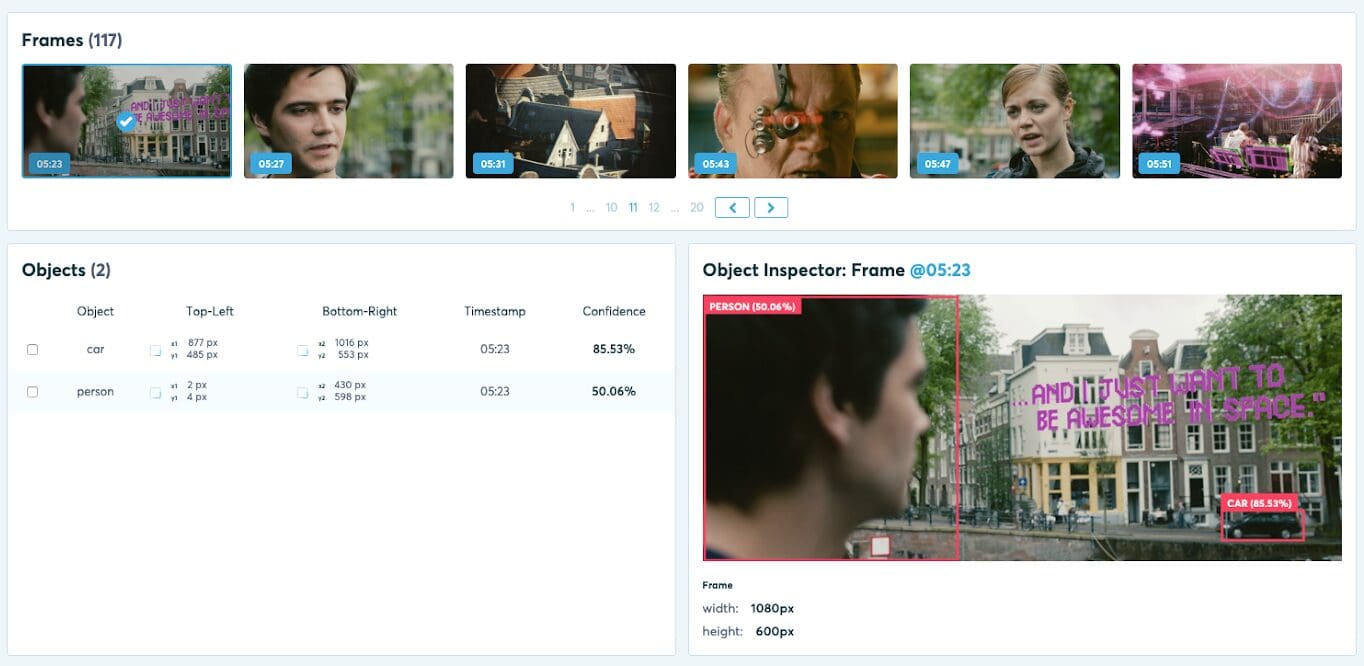The width and height of the screenshot is (1364, 666).
Task: Tick the person row Top-Left coordinates box
Action: (x=155, y=392)
